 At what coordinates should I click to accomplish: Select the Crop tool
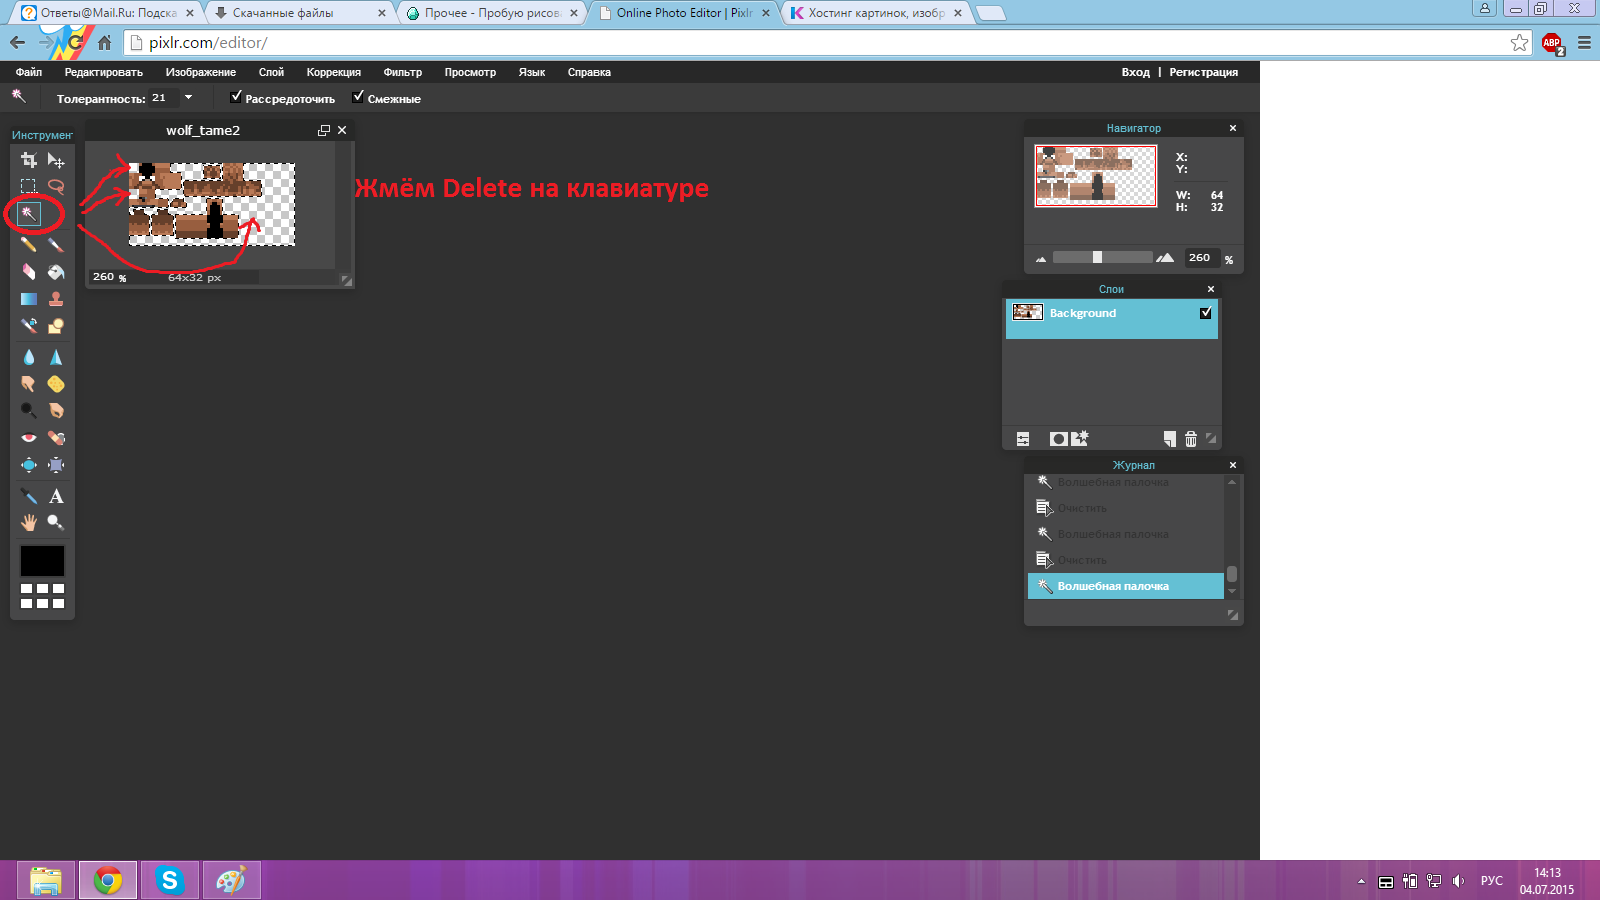click(x=29, y=160)
